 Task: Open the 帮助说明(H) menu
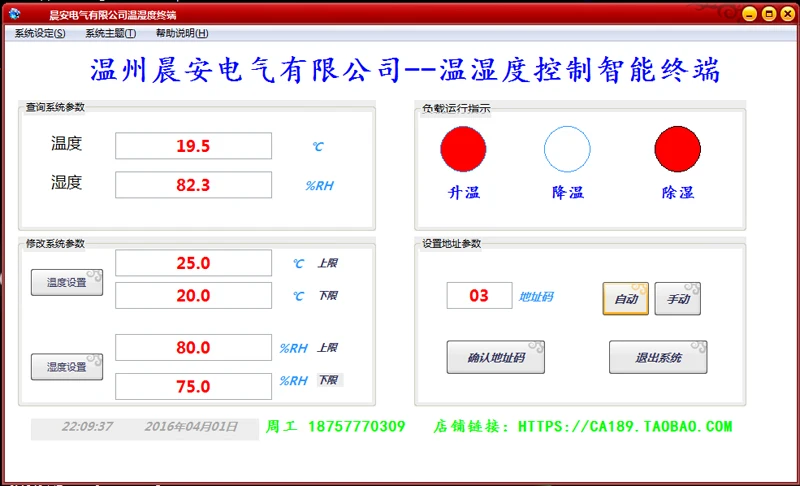(182, 33)
